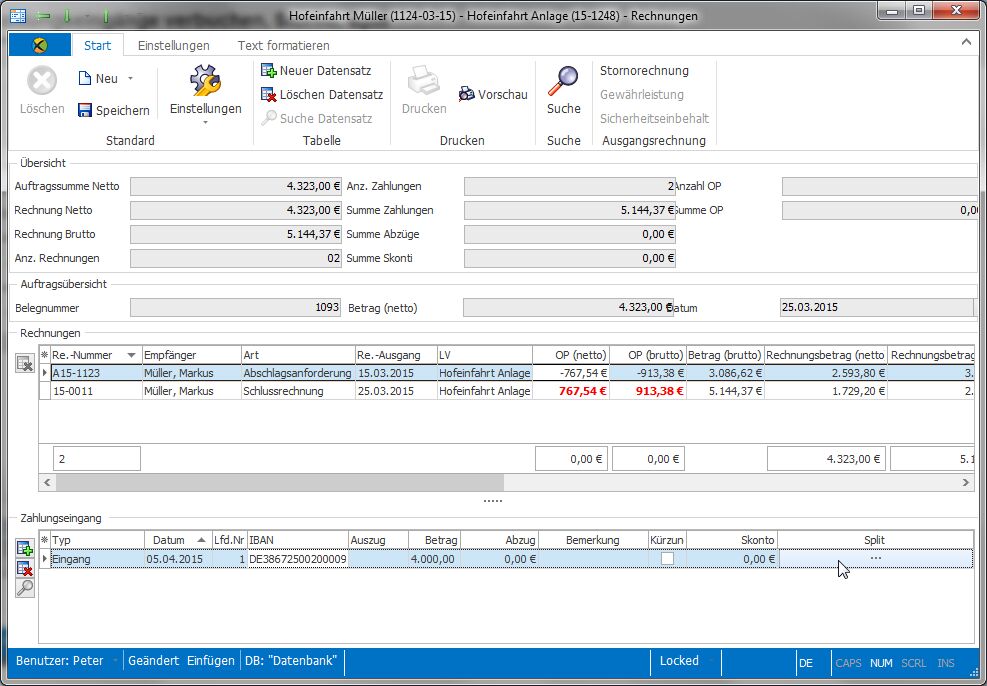
Task: Open the application menu orb button
Action: coord(40,45)
